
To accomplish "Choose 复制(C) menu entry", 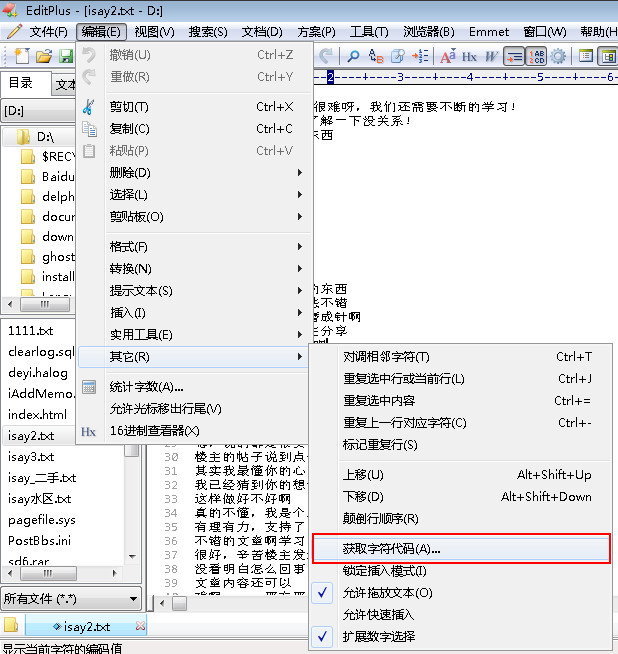I will click(x=194, y=129).
